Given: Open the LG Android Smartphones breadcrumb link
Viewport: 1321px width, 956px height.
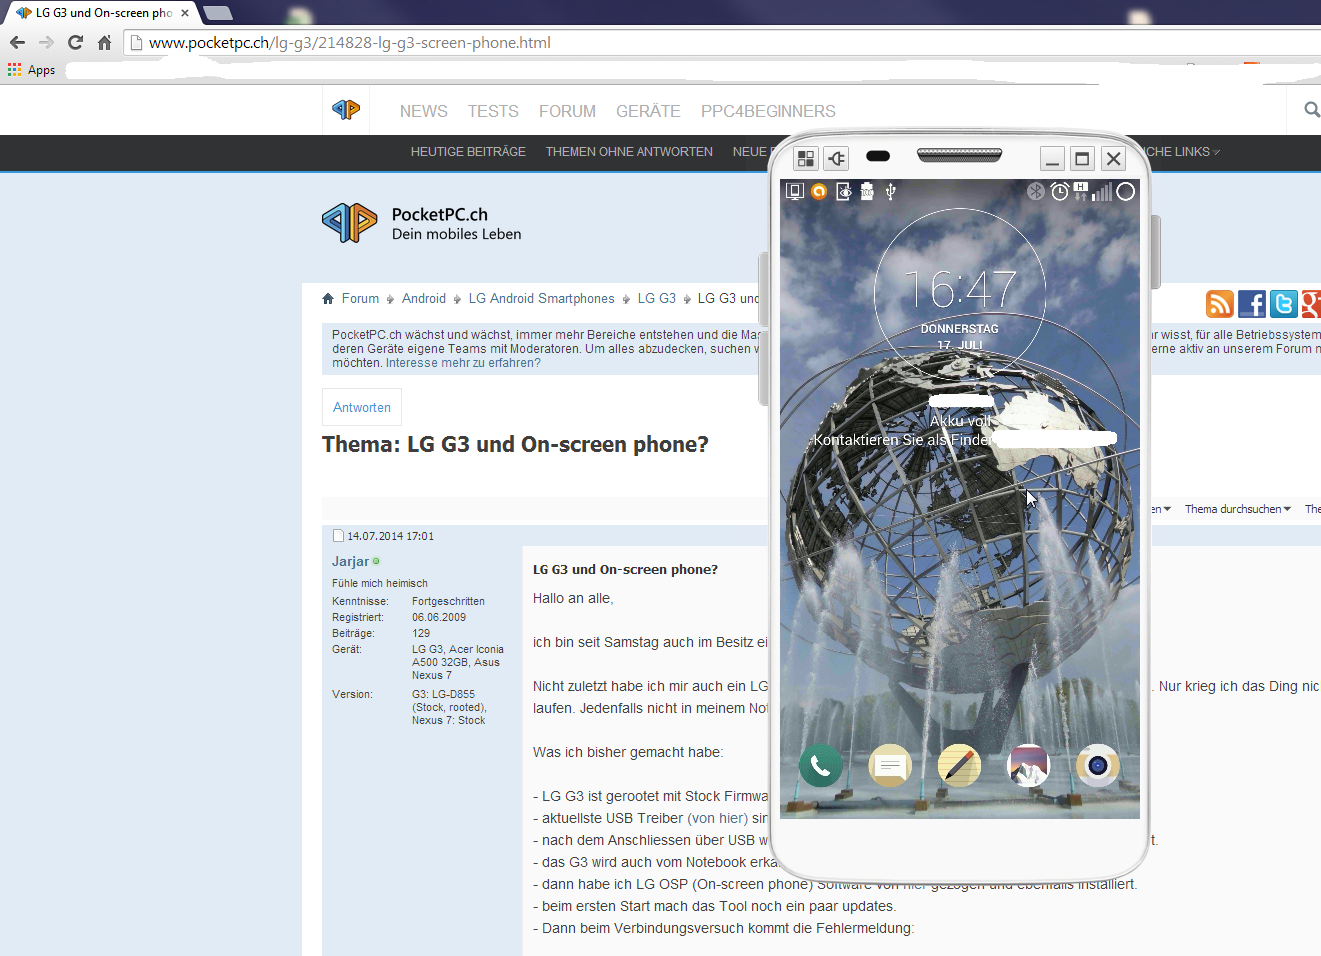Looking at the screenshot, I should click(x=542, y=299).
